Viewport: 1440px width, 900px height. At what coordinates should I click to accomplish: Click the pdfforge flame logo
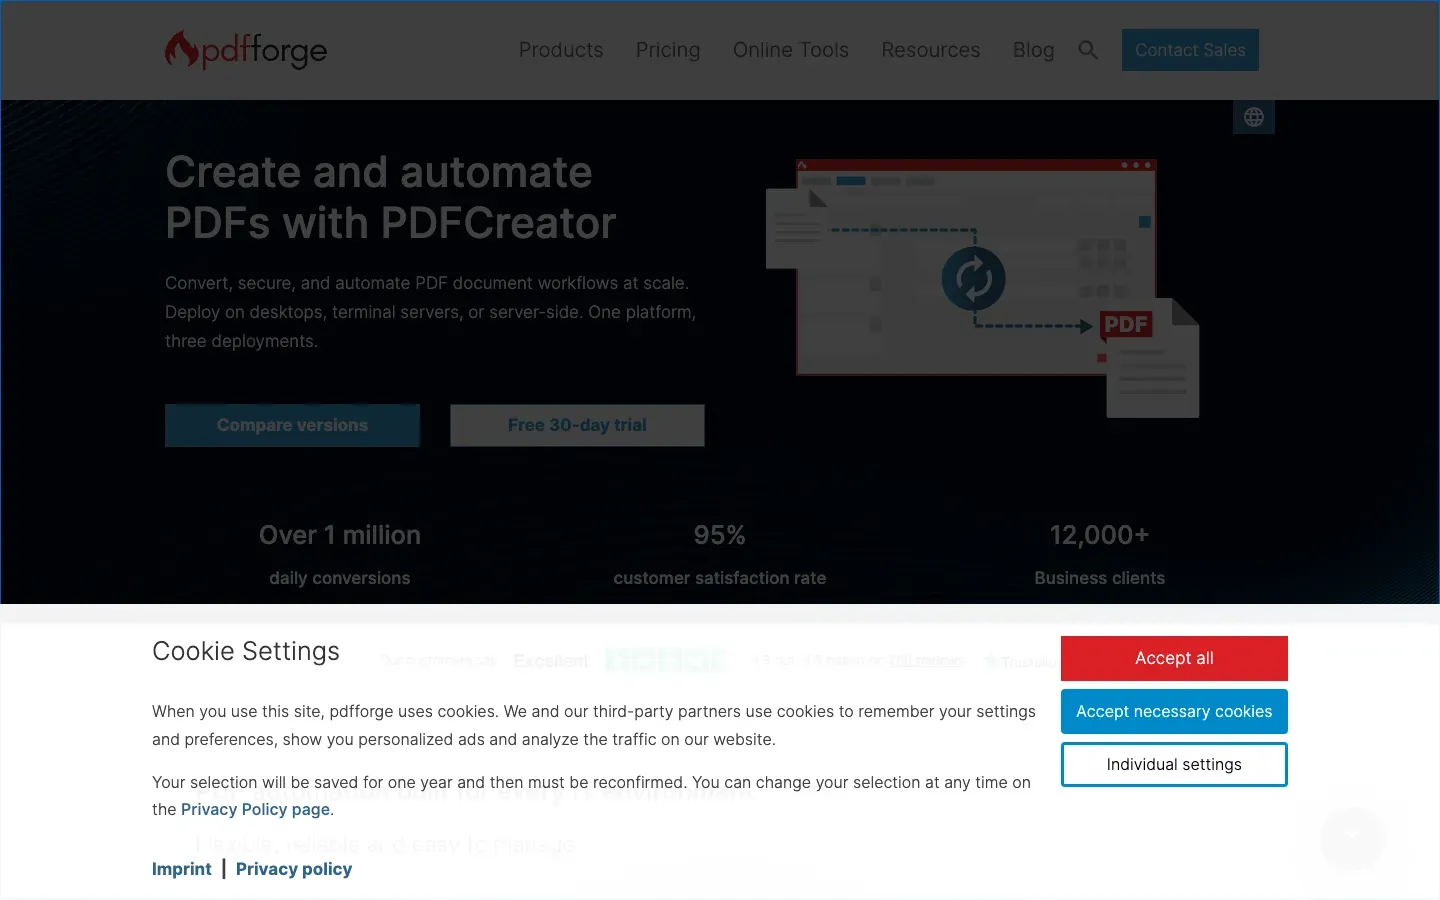point(246,50)
